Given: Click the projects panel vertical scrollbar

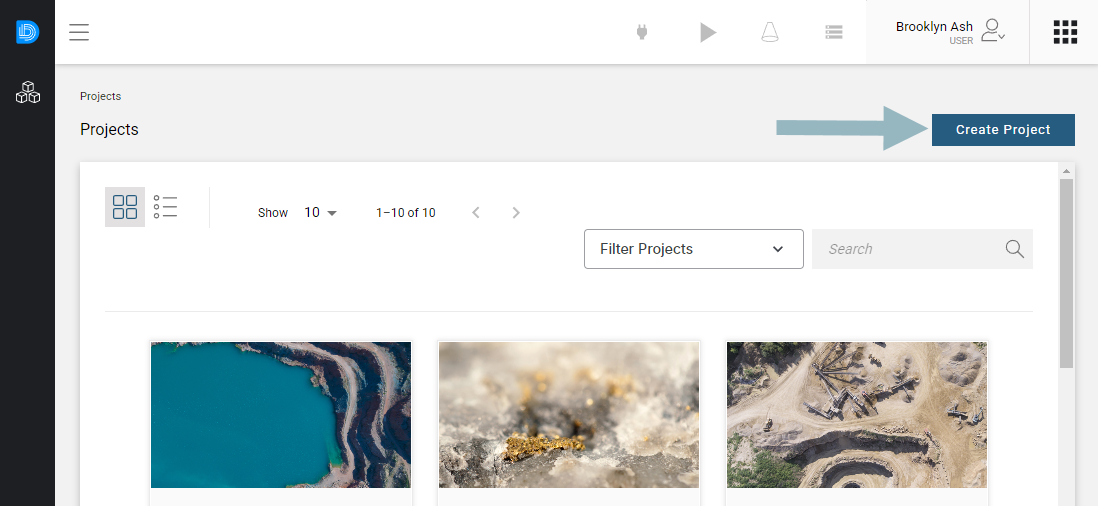Looking at the screenshot, I should coord(1066,273).
